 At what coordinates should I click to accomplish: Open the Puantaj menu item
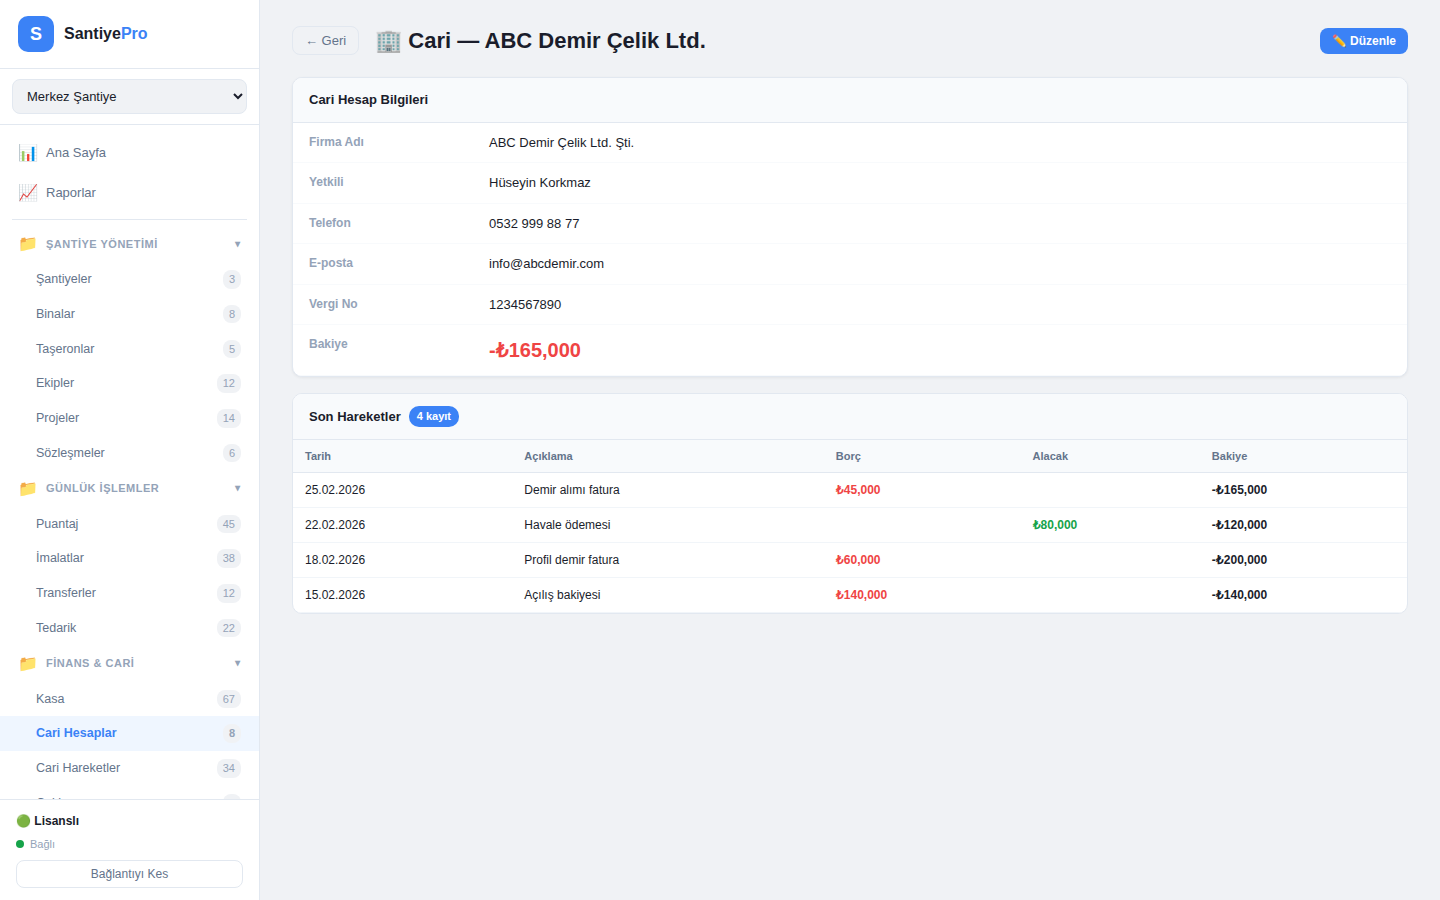tap(57, 524)
